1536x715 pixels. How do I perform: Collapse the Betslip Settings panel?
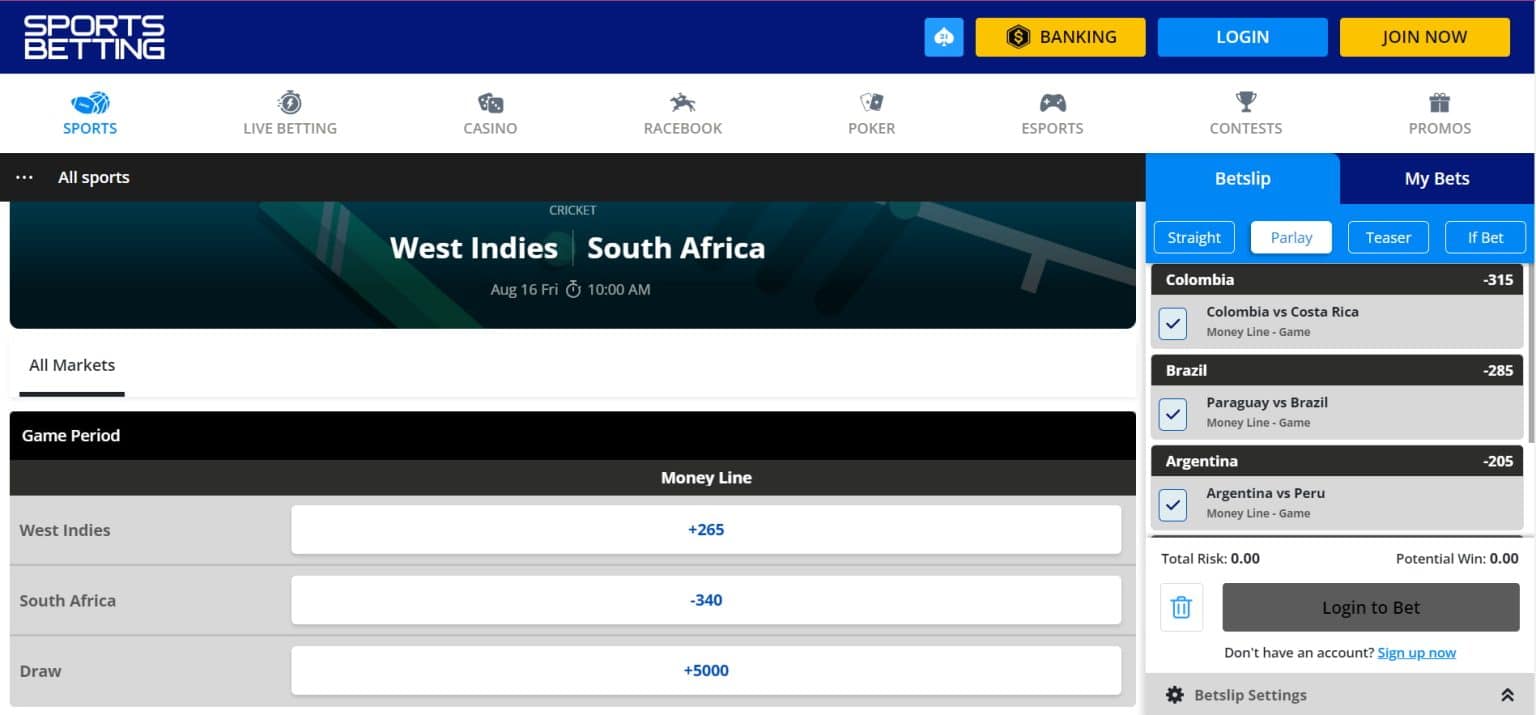coord(1510,694)
